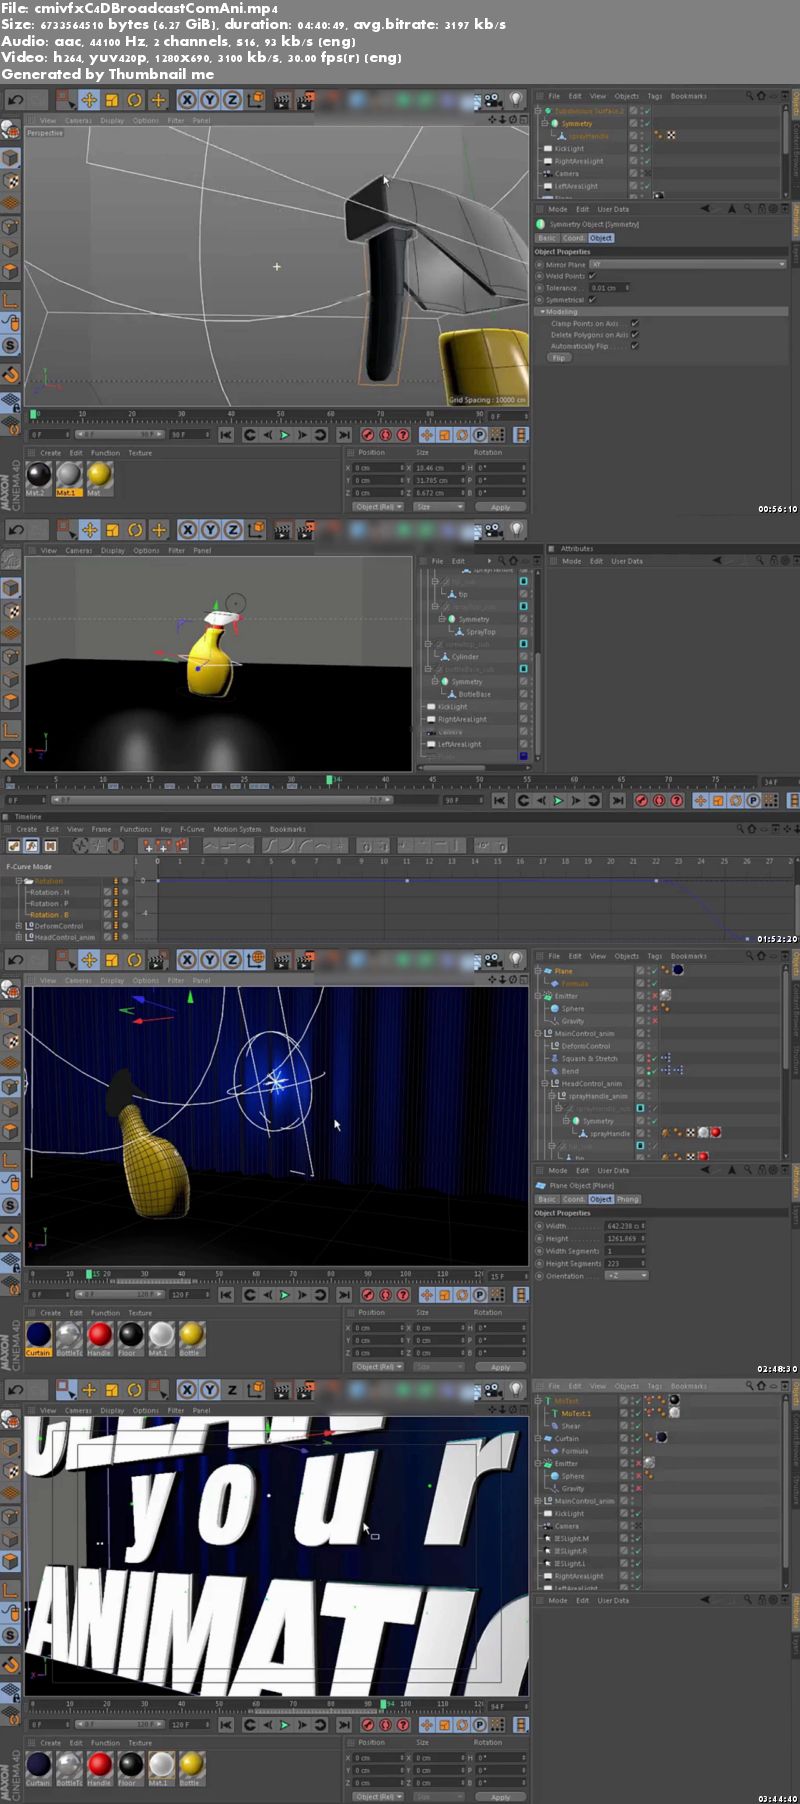Select red Handle material in 03:44:40 frame
This screenshot has height=1804, width=800.
99,1767
